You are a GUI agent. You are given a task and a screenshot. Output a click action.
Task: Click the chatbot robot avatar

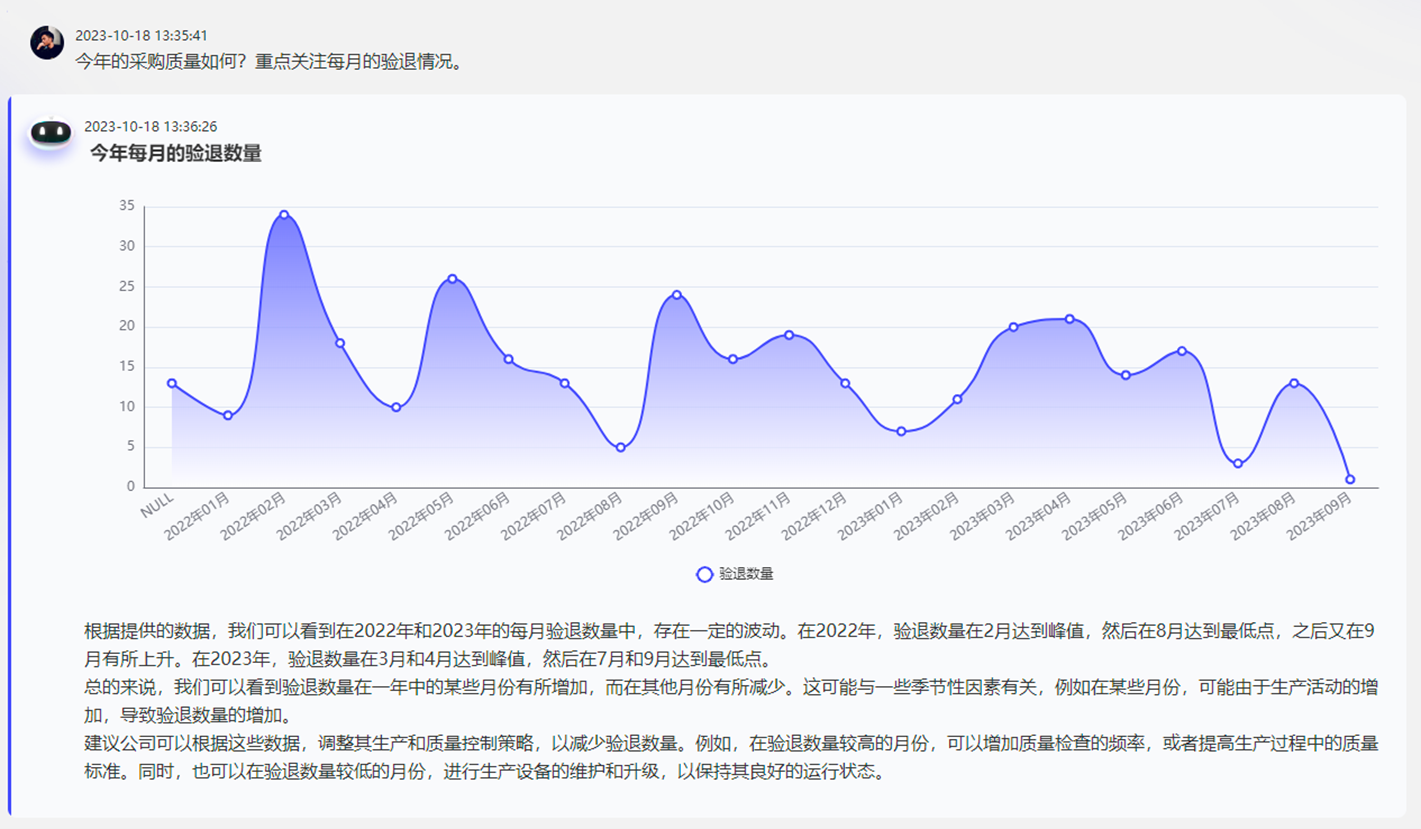50,133
